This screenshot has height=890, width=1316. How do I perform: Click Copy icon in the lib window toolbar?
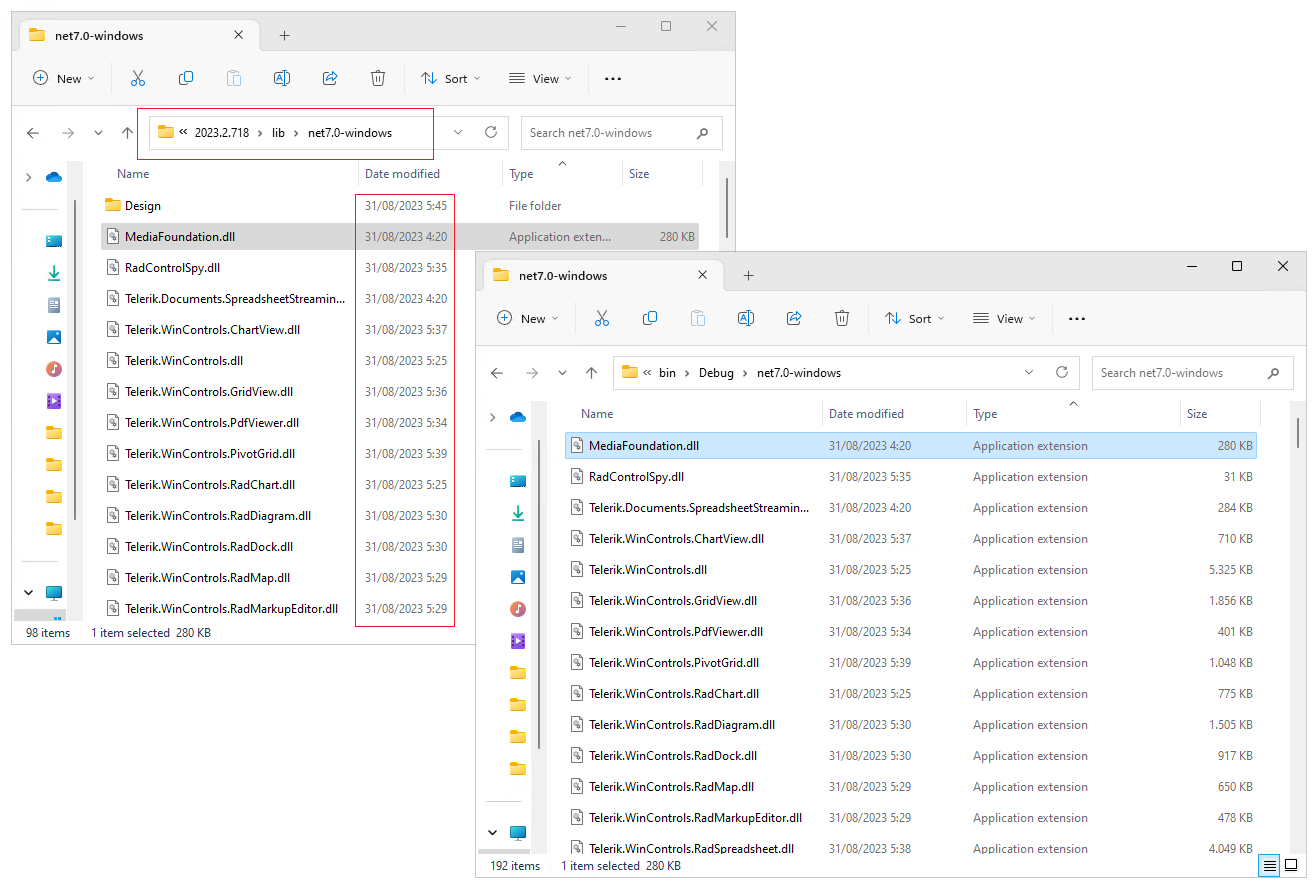186,78
